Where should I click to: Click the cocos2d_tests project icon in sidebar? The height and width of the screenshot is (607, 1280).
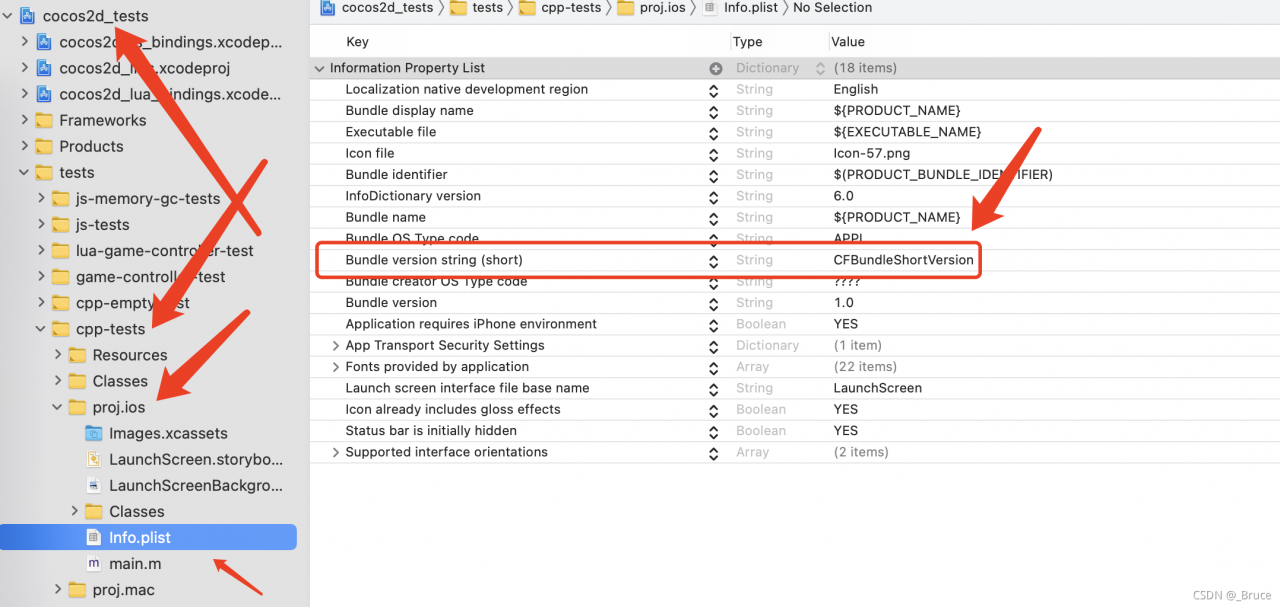27,16
